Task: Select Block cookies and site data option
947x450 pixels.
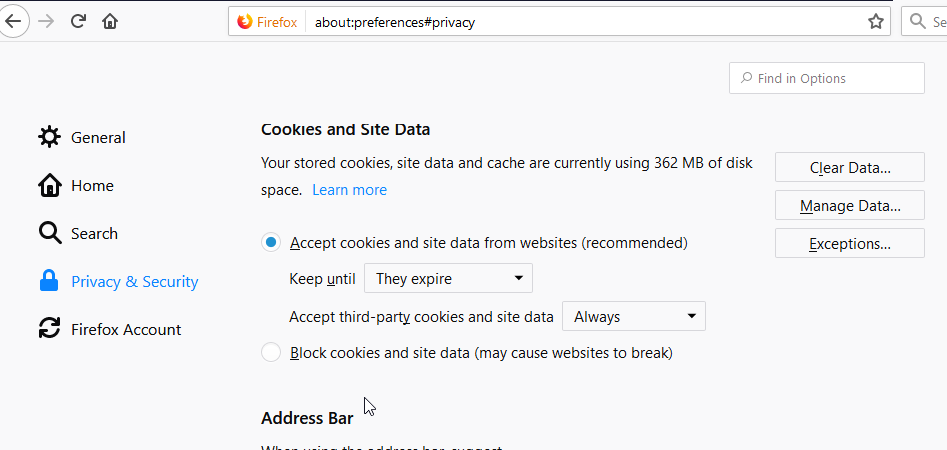Action: [271, 352]
